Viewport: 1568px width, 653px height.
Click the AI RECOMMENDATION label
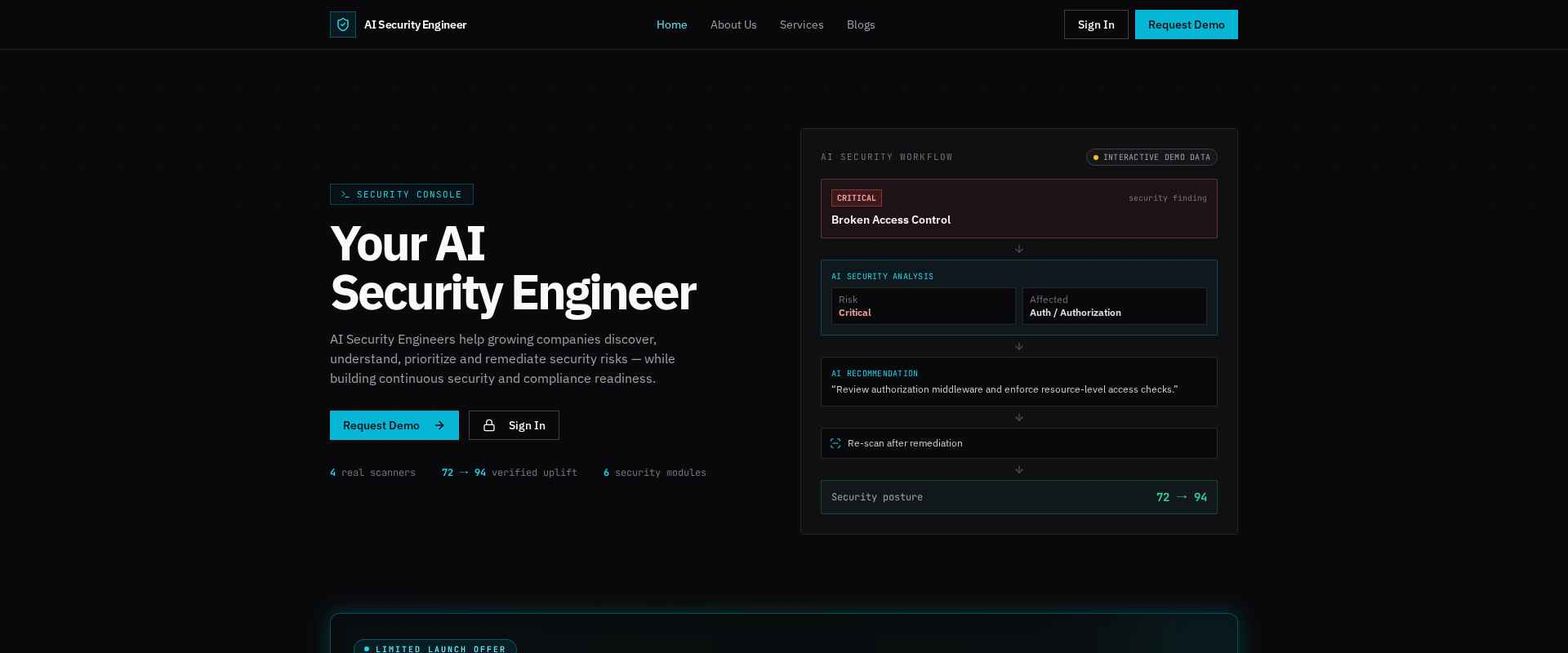tap(874, 373)
